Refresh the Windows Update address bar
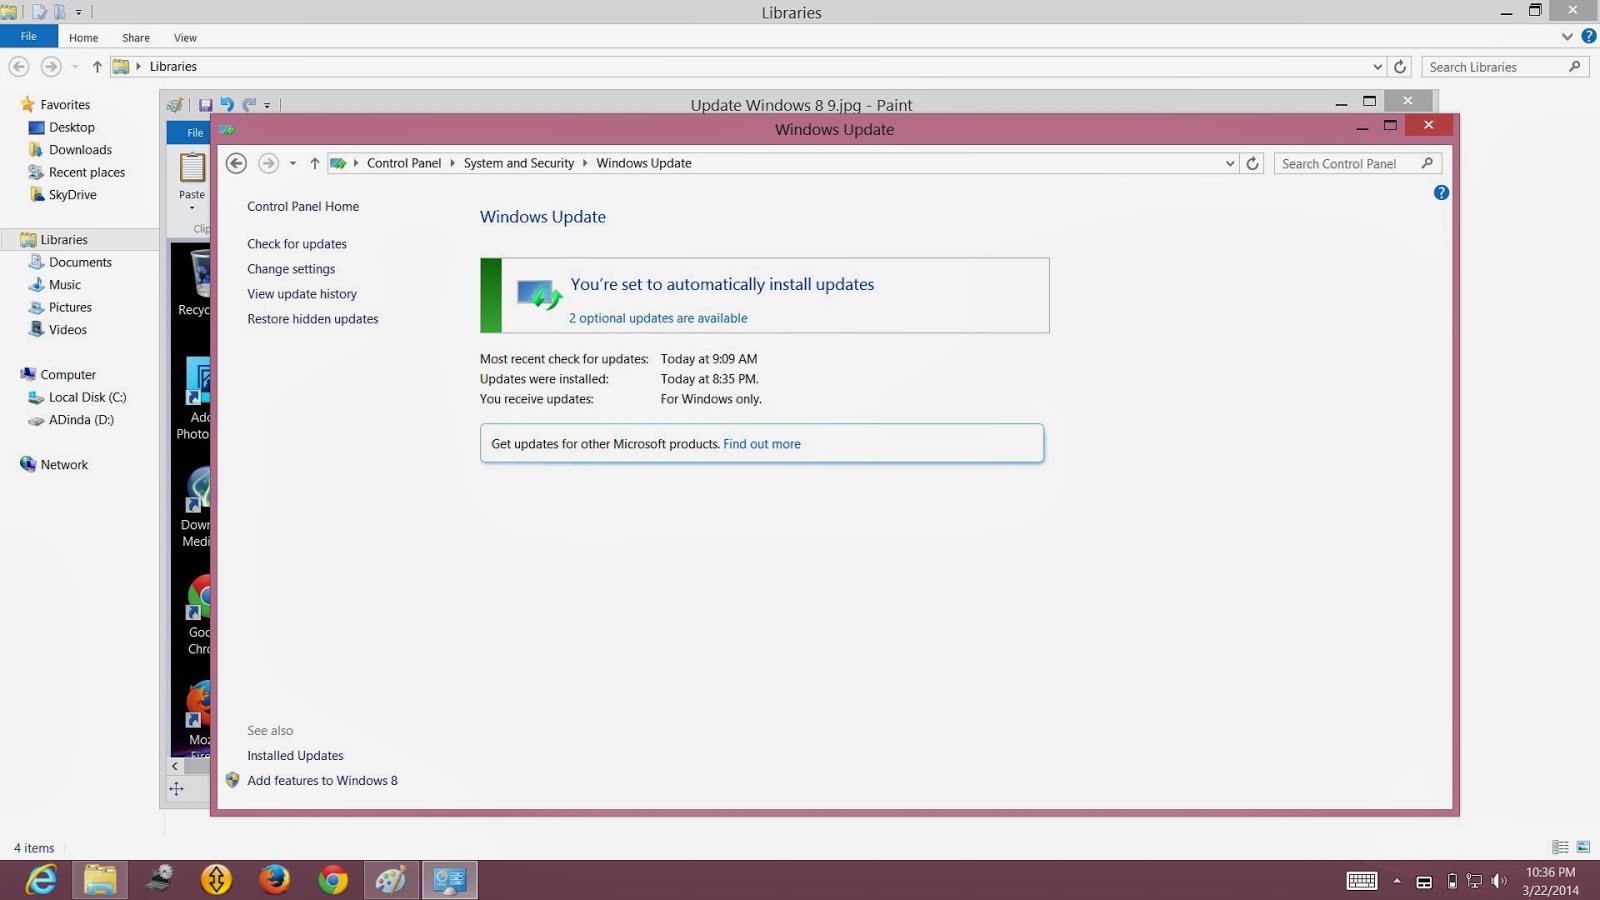Screen dimensions: 1600x900 tap(1252, 163)
